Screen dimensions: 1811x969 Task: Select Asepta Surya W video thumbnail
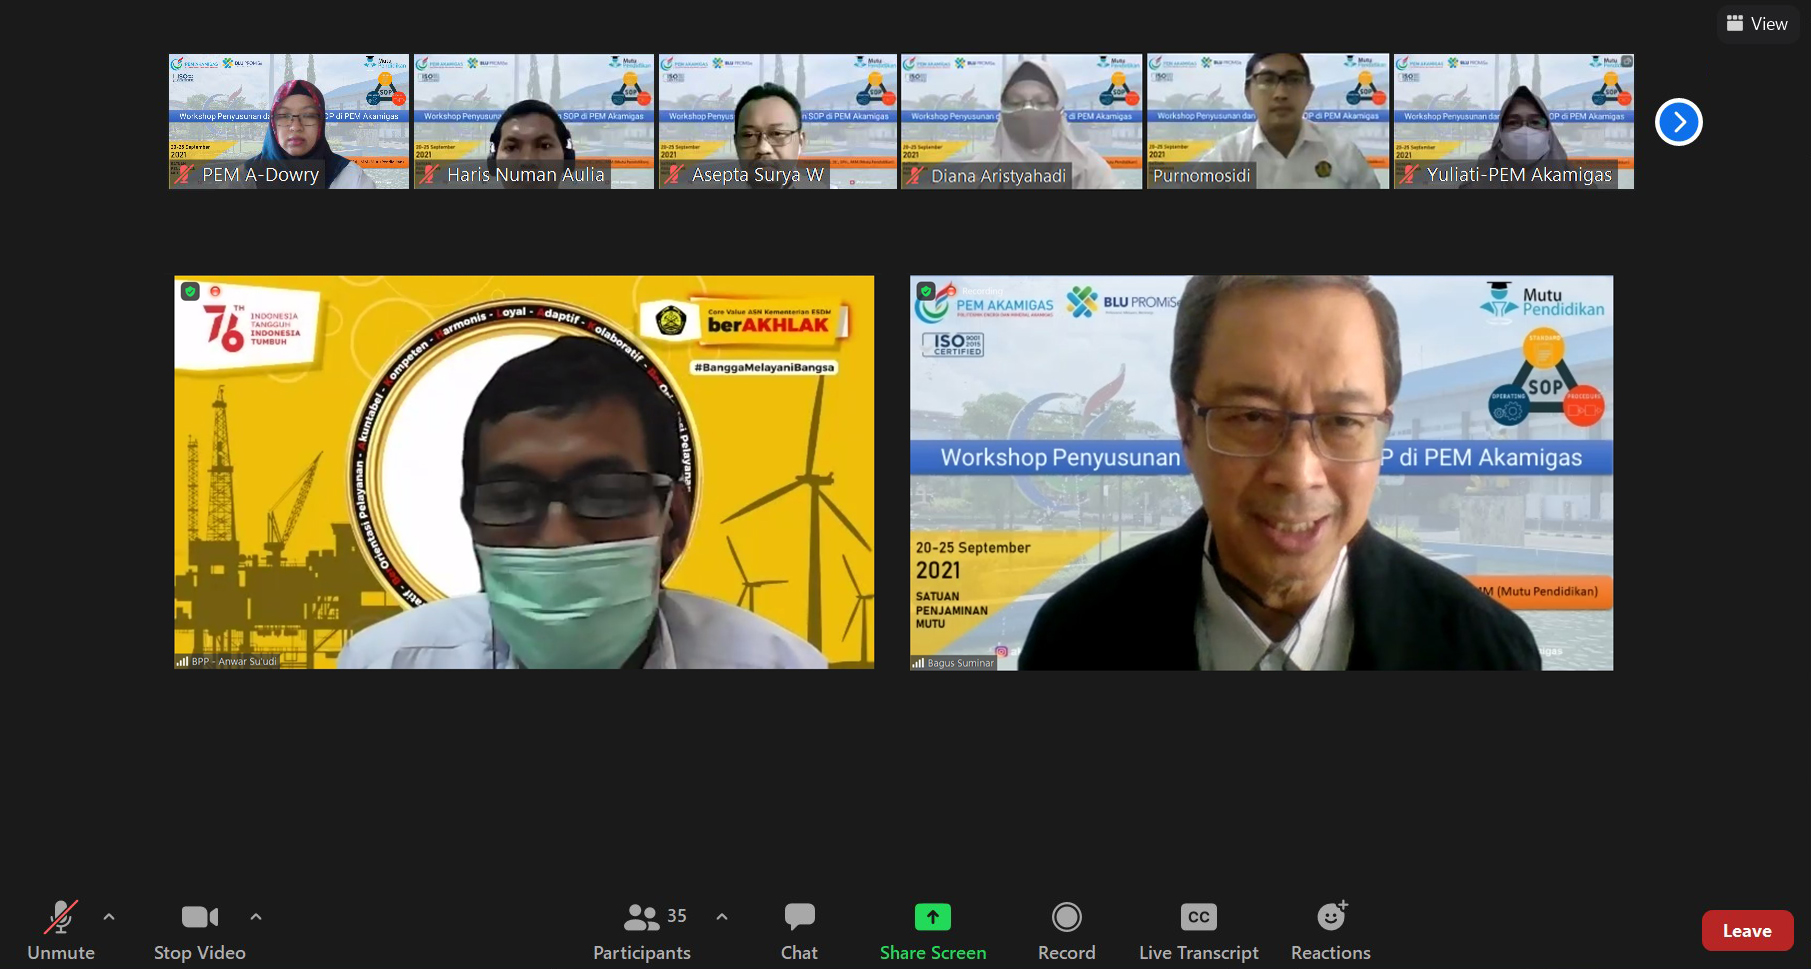pos(778,121)
